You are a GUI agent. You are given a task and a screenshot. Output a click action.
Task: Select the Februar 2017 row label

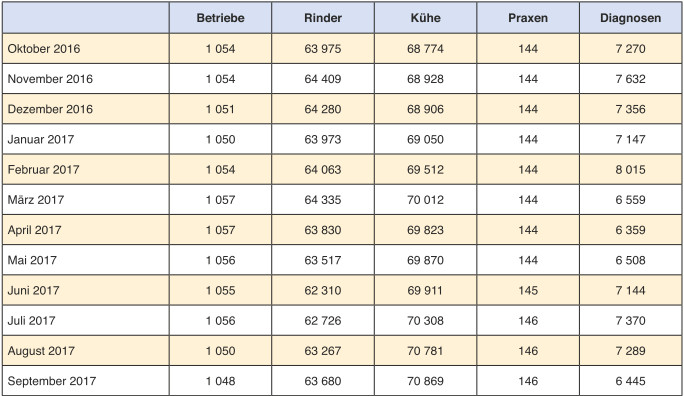pyautogui.click(x=44, y=169)
